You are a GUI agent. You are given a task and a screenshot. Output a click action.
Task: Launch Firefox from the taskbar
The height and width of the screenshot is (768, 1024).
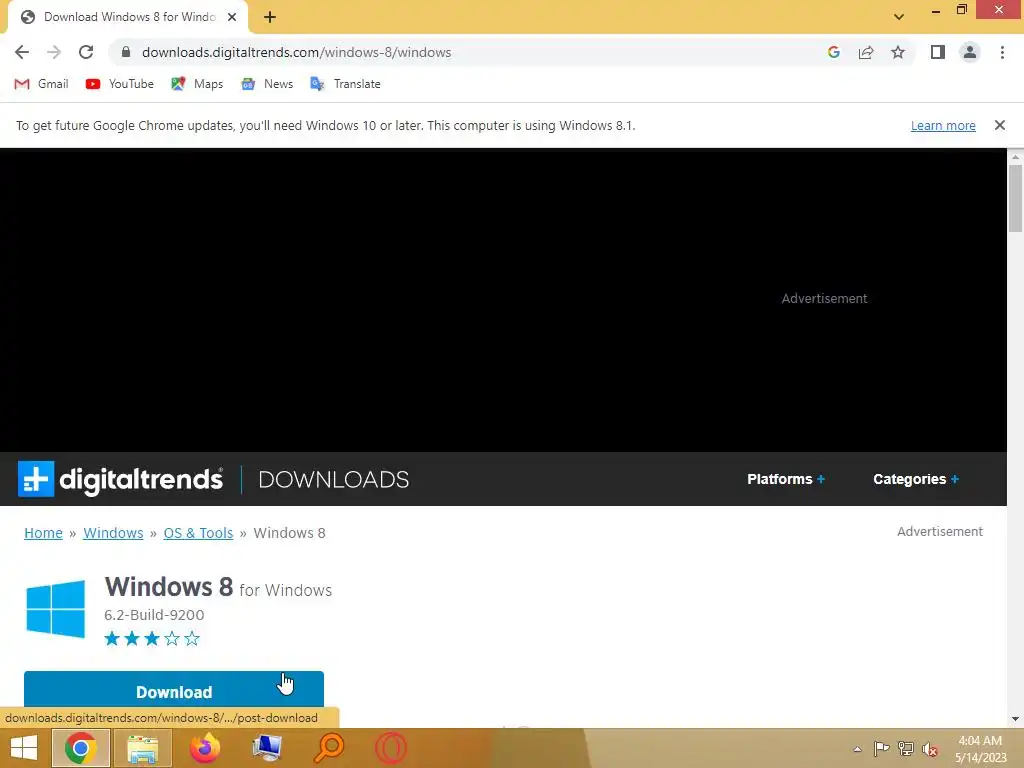(204, 748)
